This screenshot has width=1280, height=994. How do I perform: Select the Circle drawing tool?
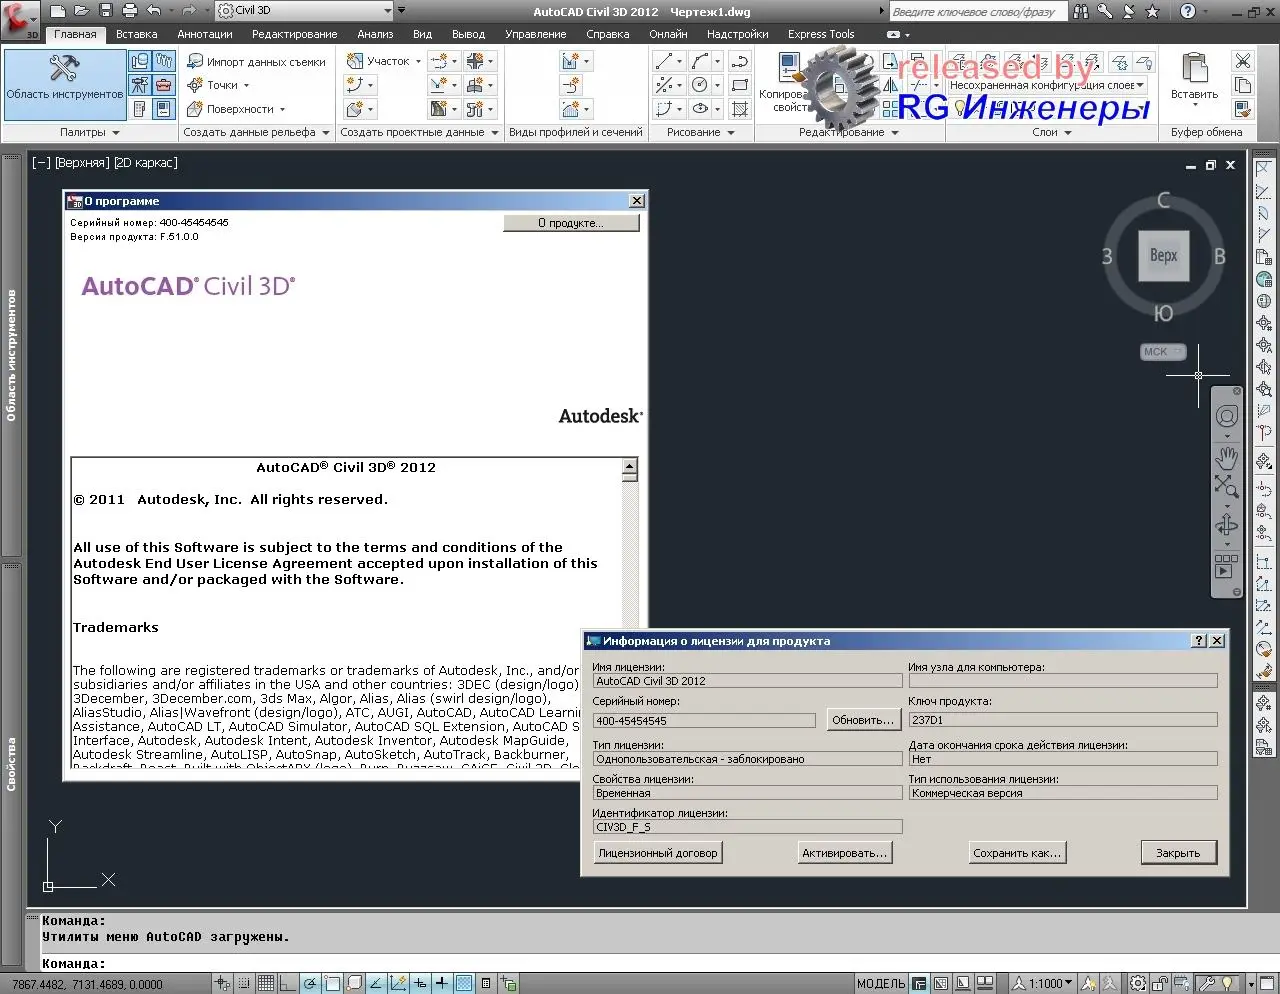point(701,85)
